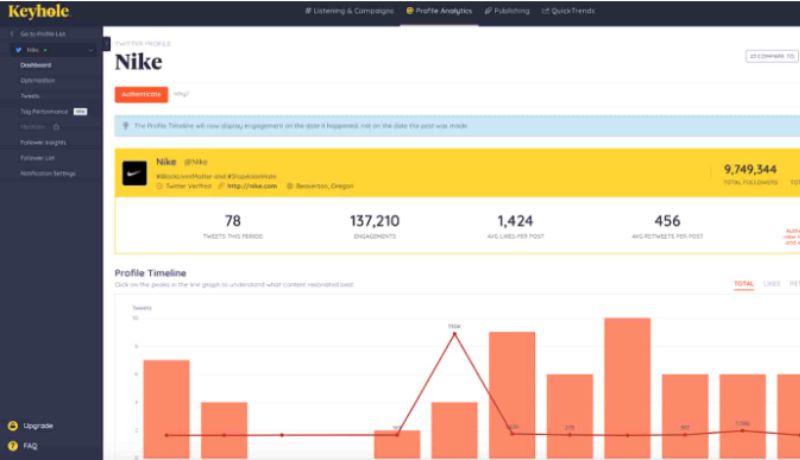Select the Profile Analytics tab
Screen dimensions: 800x460
click(439, 11)
